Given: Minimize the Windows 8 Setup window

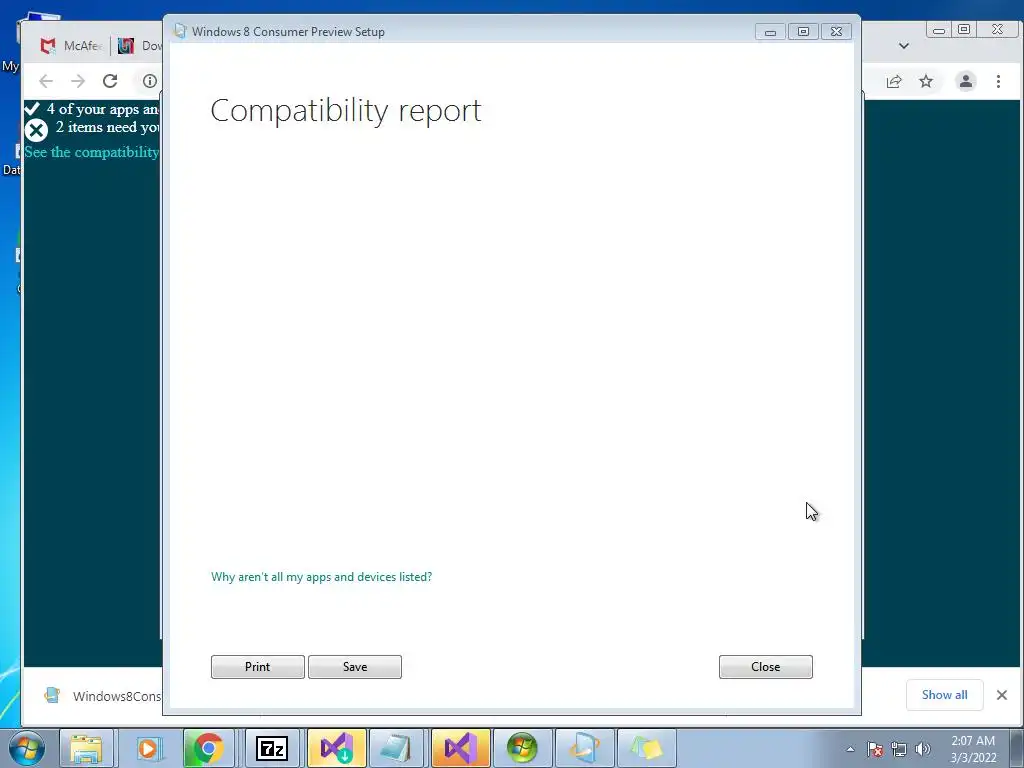Looking at the screenshot, I should coord(771,31).
